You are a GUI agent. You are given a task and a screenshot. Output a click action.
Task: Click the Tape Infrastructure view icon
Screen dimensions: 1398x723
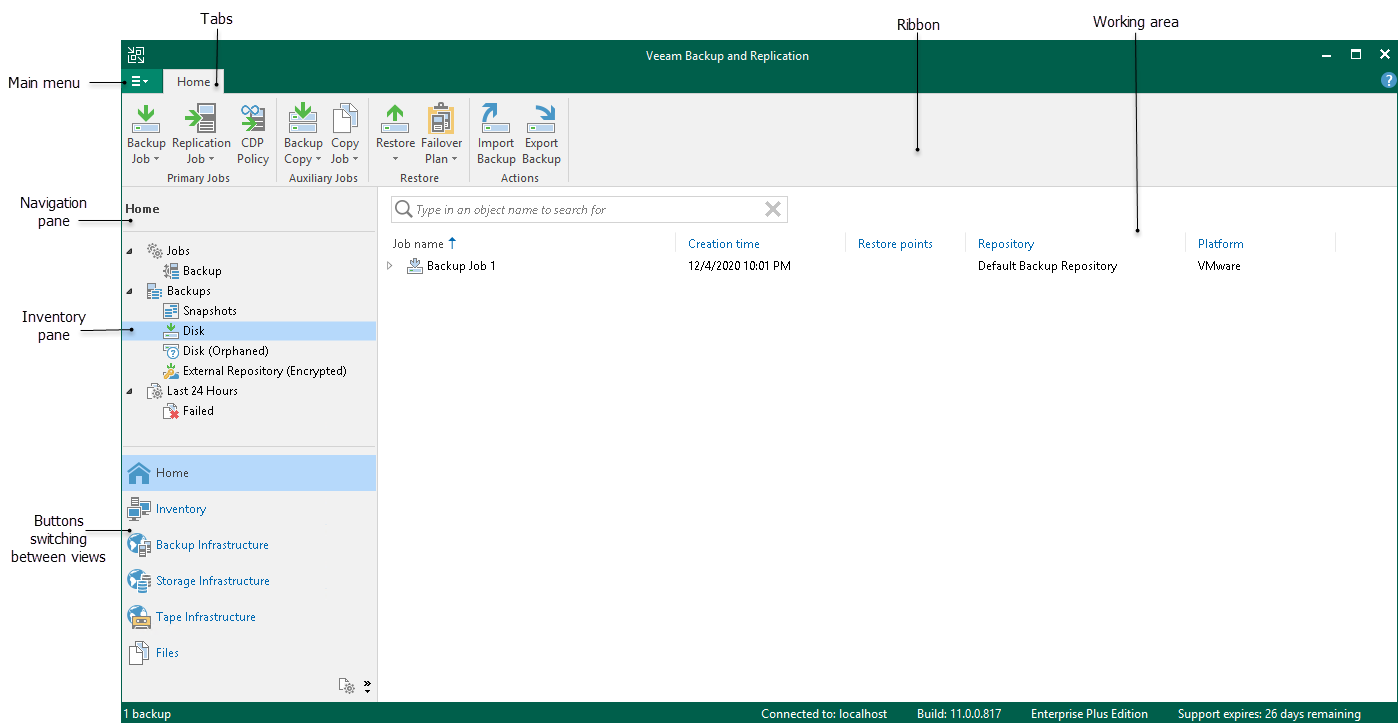coord(139,617)
